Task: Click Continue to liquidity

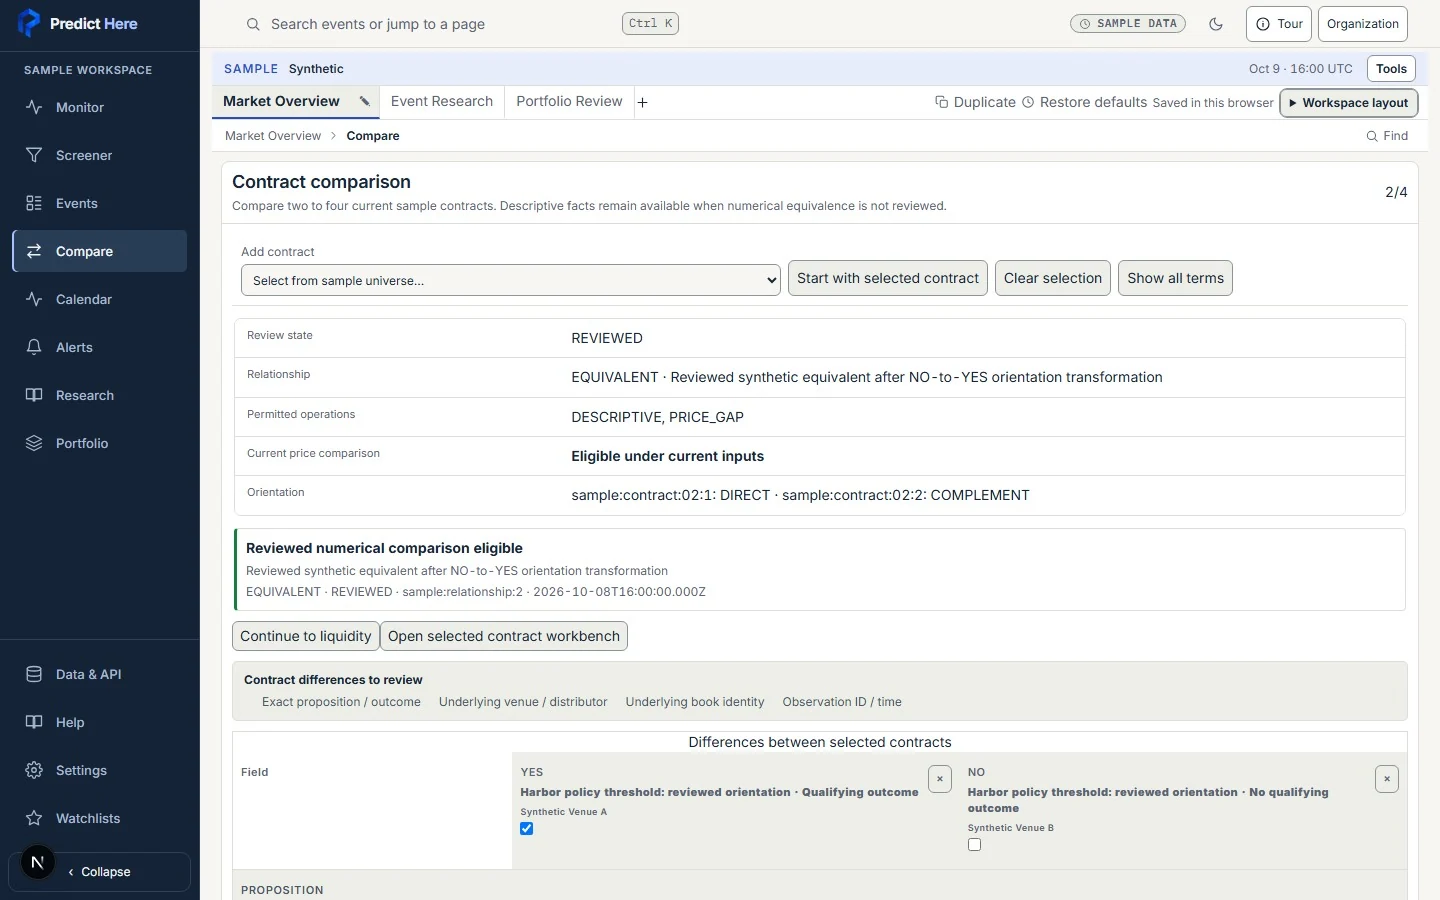Action: coord(306,636)
